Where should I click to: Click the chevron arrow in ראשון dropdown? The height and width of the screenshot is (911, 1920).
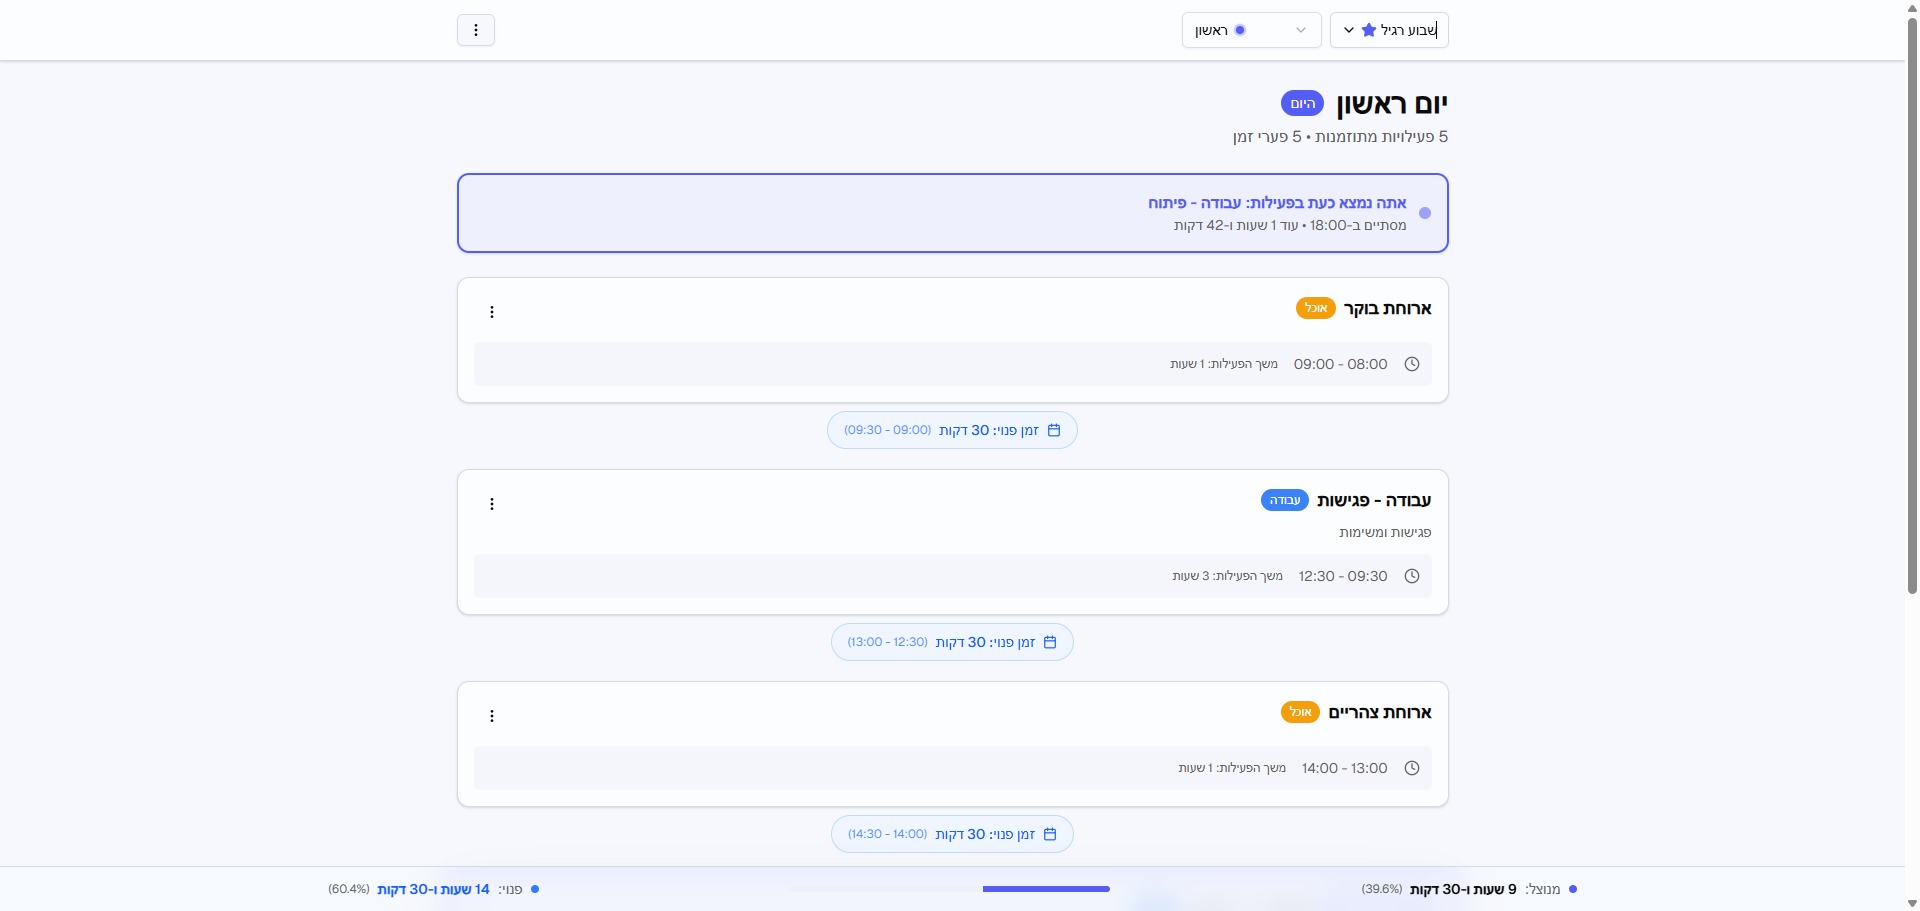click(1301, 30)
